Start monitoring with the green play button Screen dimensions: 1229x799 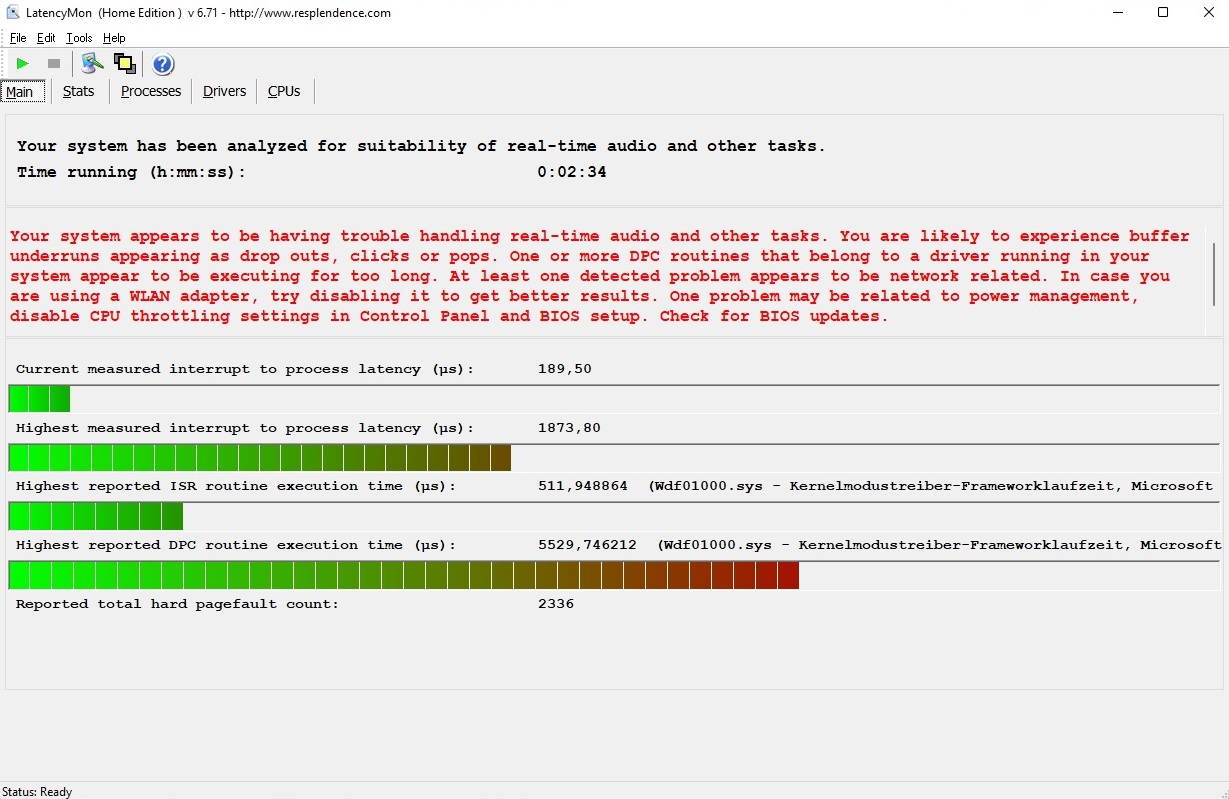click(22, 64)
